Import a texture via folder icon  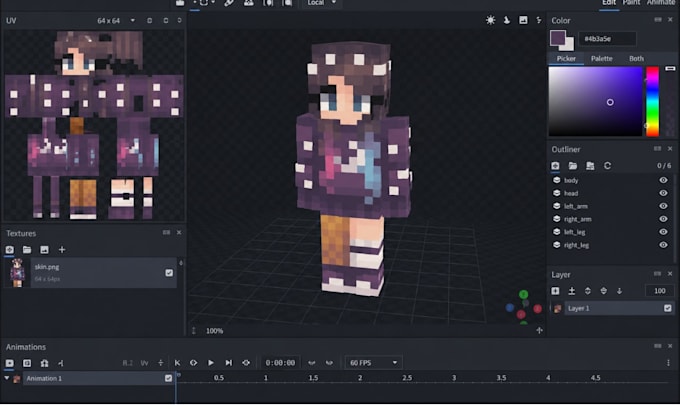click(27, 249)
